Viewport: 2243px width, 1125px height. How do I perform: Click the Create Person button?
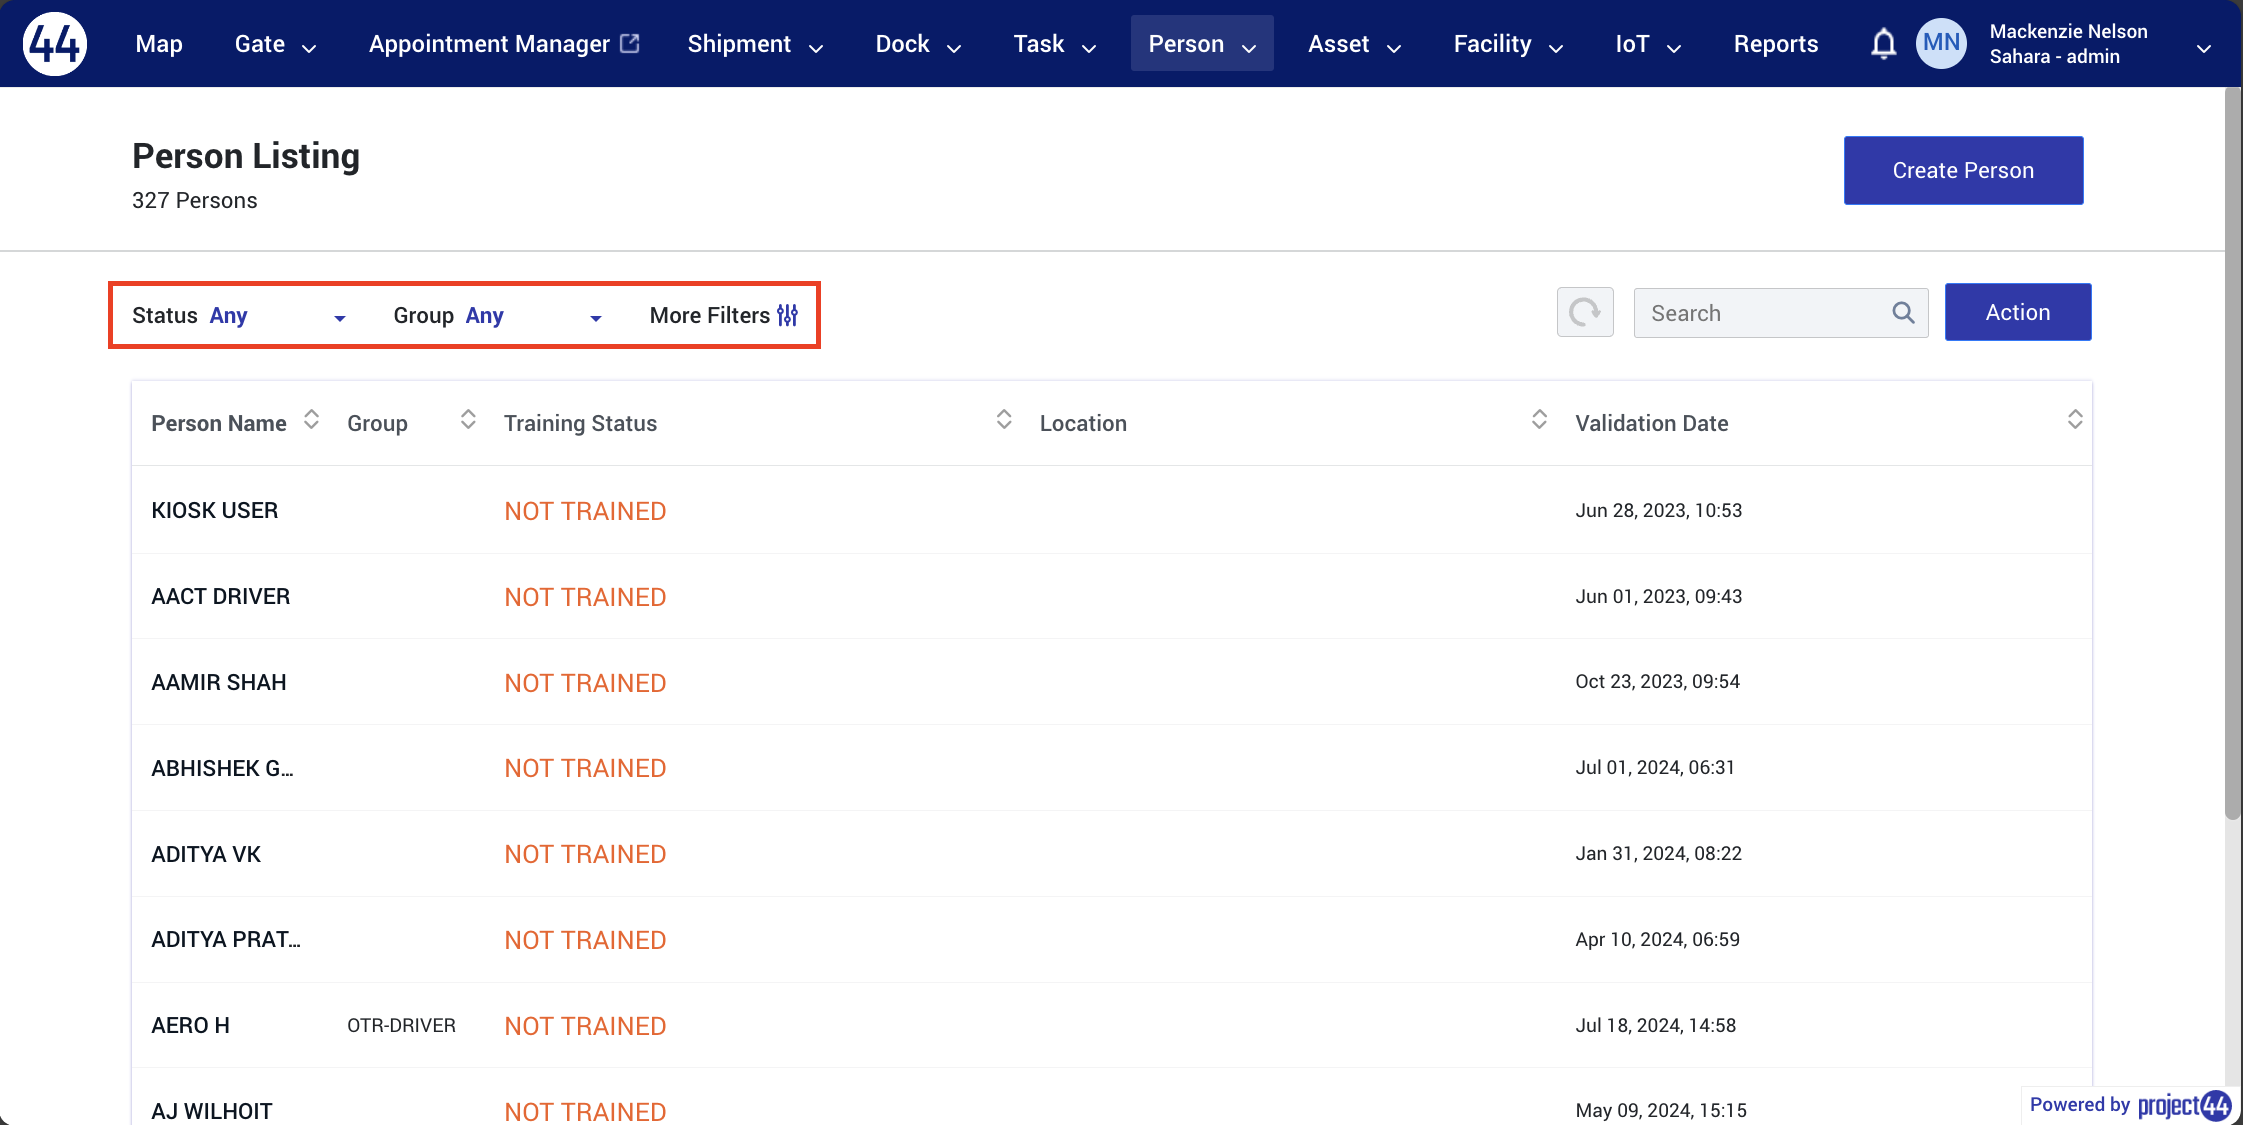click(x=1963, y=170)
